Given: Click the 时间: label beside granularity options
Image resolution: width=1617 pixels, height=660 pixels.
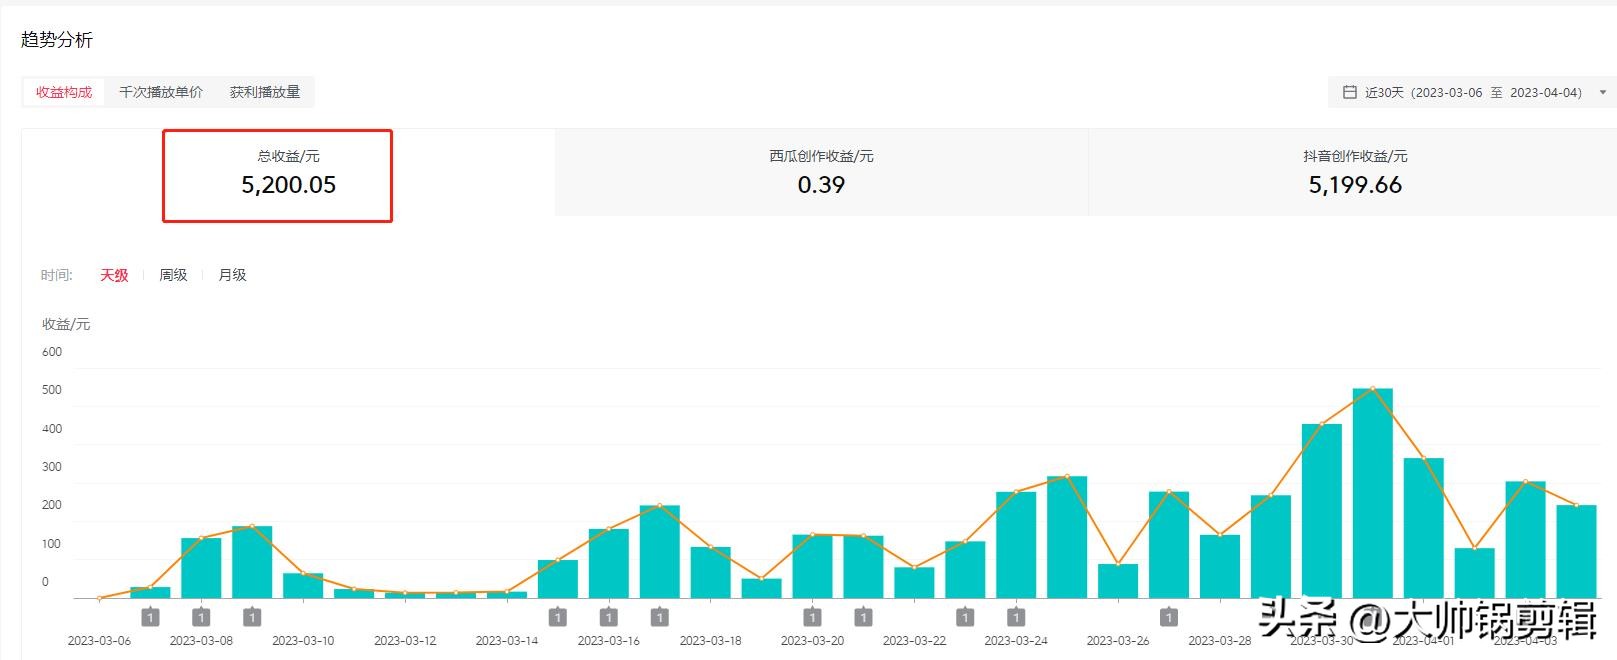Looking at the screenshot, I should point(57,275).
